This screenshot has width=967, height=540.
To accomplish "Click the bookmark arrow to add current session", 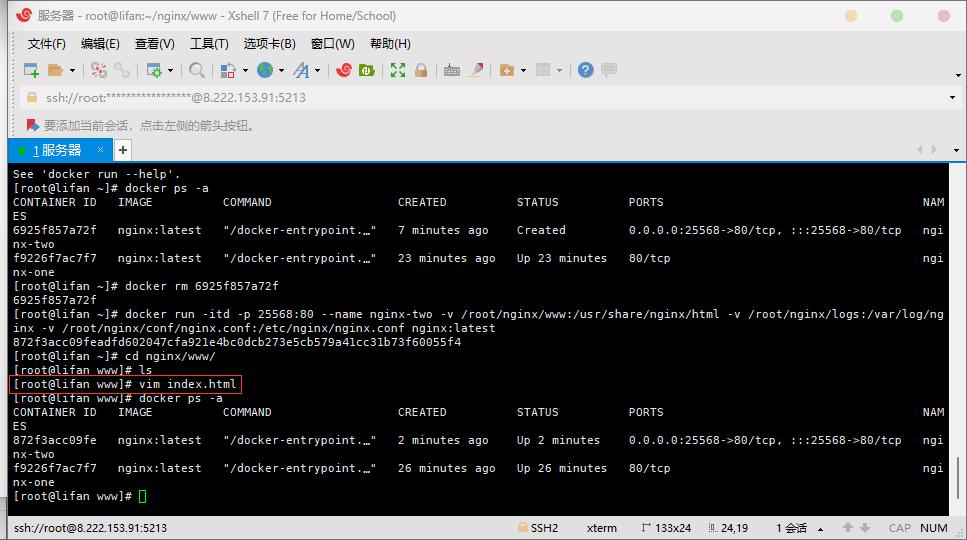I will (32, 126).
